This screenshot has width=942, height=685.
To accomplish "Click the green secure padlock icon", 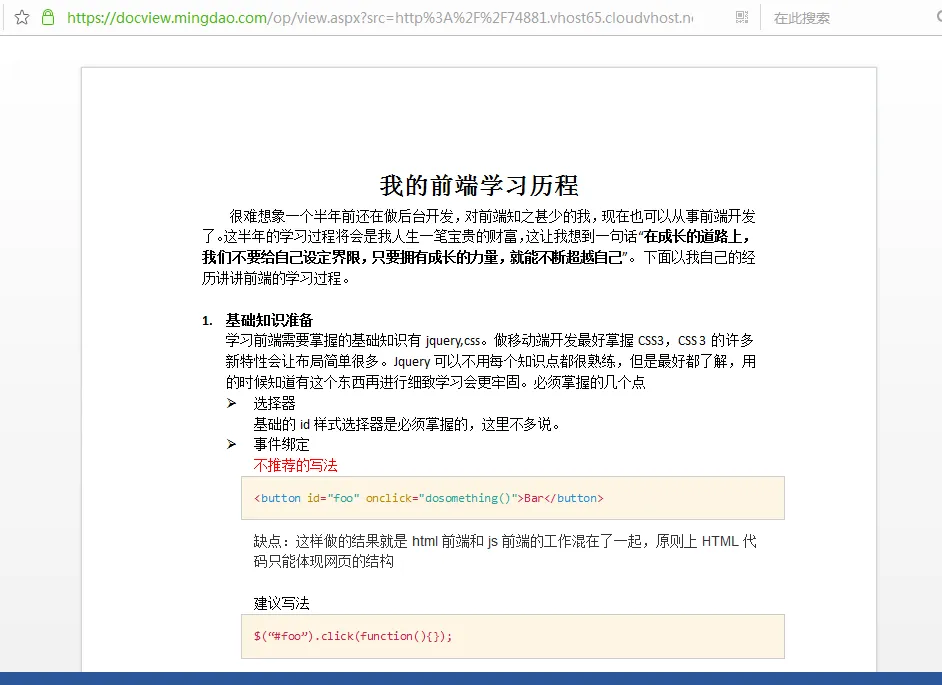I will 48,17.
